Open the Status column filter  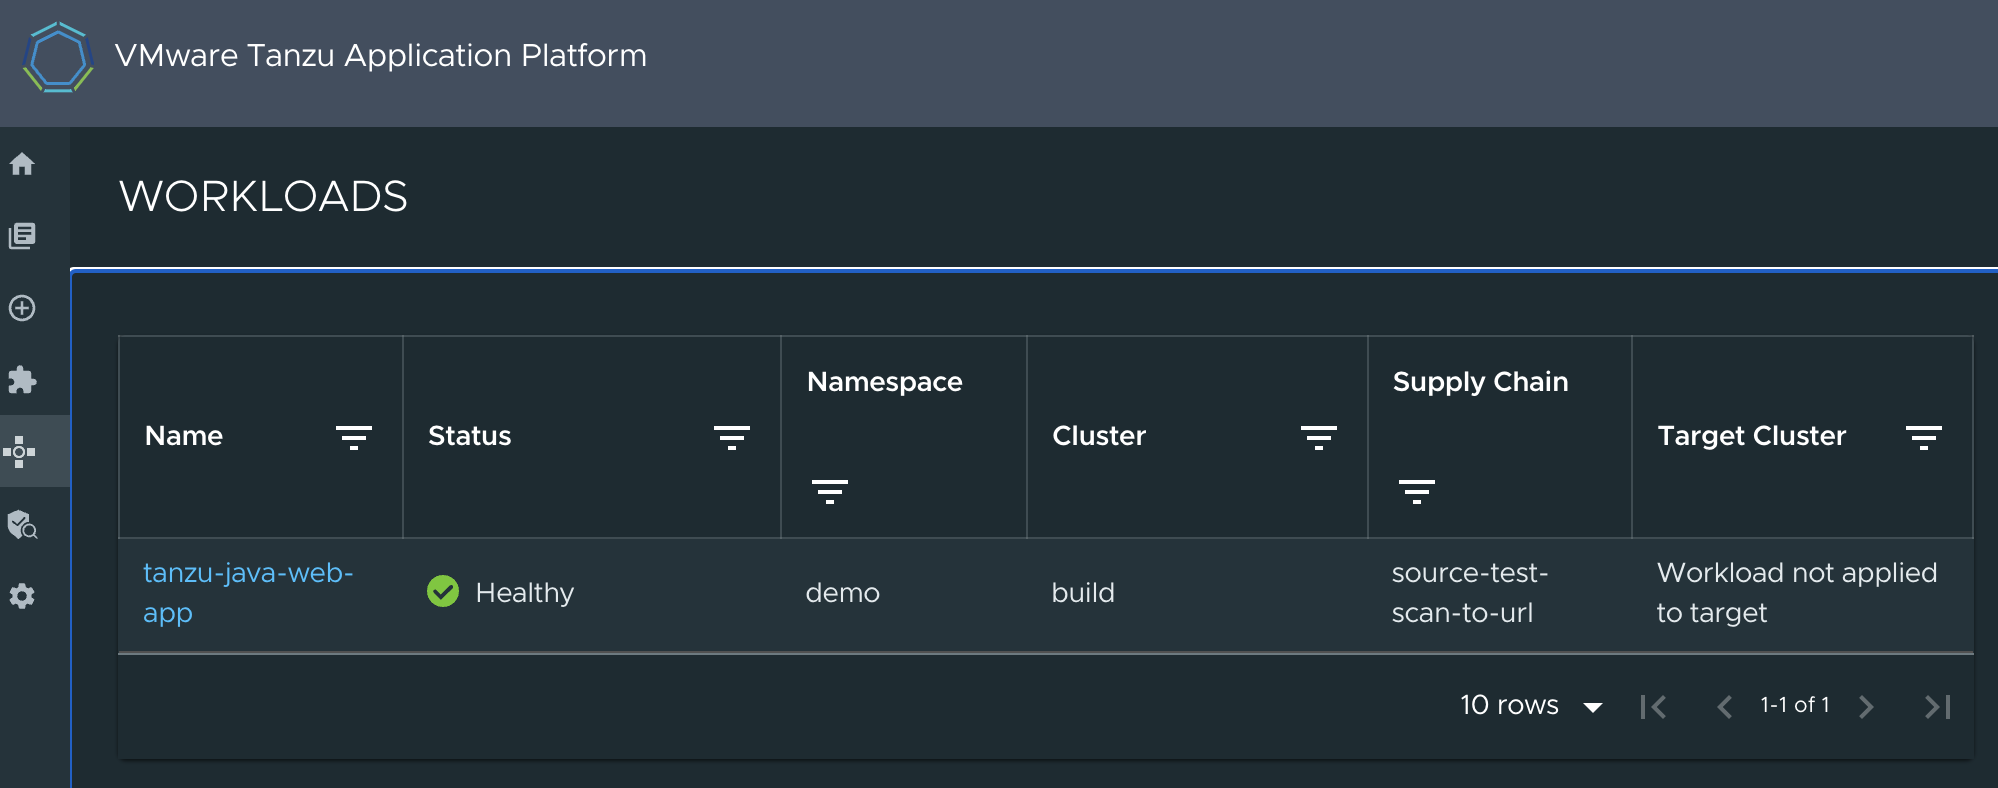[x=732, y=437]
